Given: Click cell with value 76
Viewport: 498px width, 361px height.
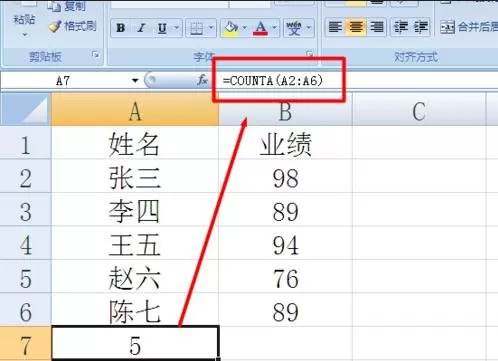Looking at the screenshot, I should click(x=285, y=277).
